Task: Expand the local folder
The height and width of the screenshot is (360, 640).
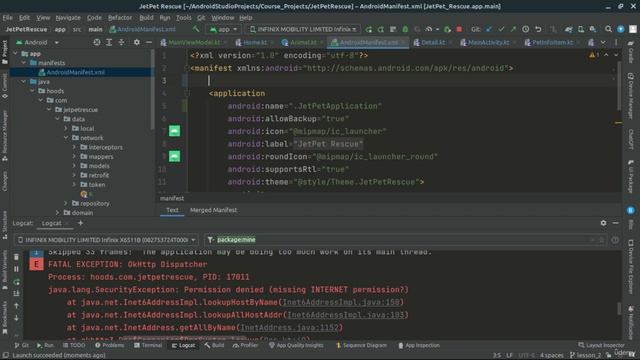Action: click(x=66, y=128)
